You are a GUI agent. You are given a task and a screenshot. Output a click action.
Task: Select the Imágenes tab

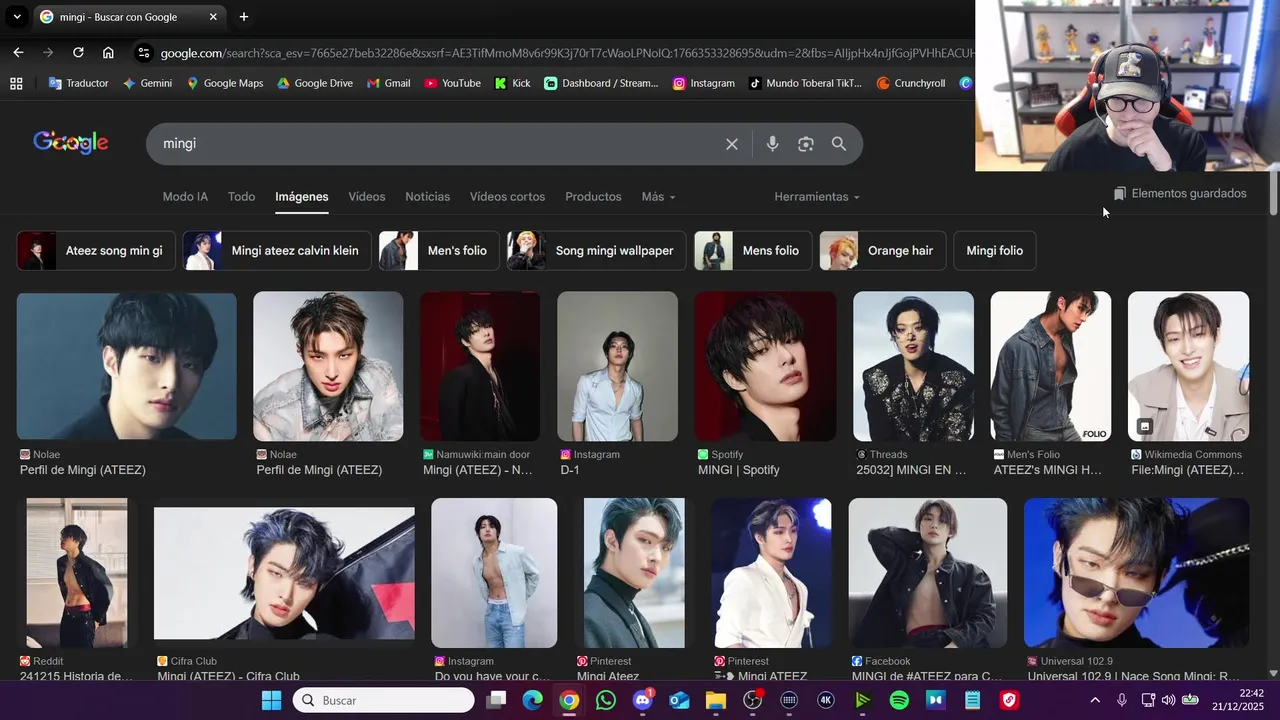point(302,197)
